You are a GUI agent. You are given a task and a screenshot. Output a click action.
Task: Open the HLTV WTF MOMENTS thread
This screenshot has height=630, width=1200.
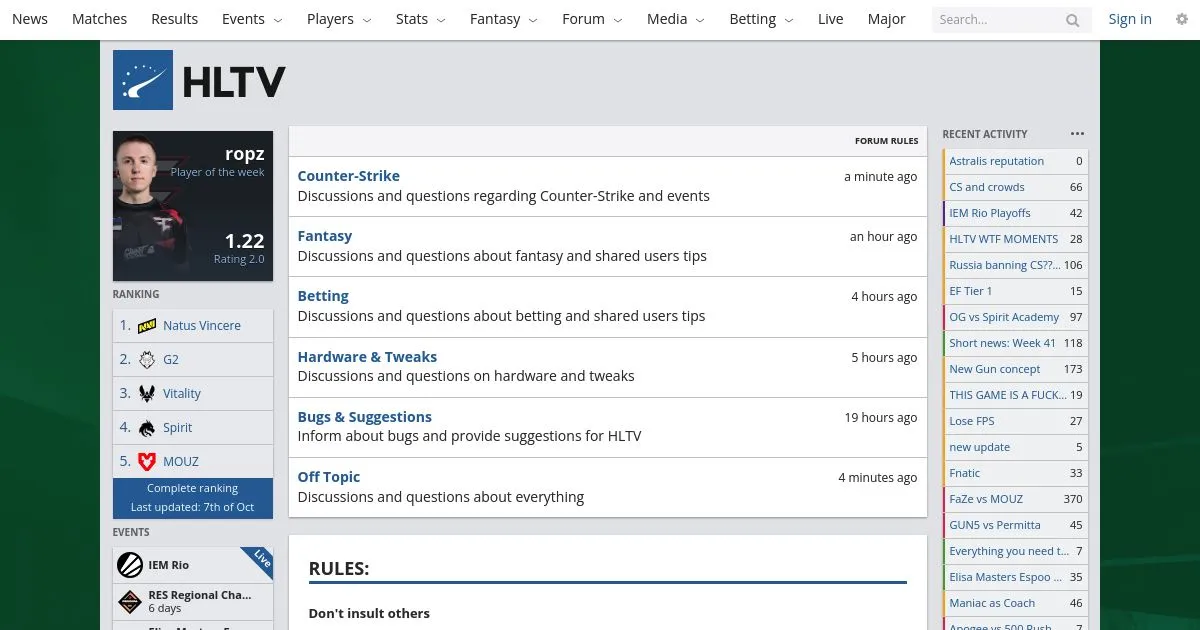pyautogui.click(x=1016, y=239)
